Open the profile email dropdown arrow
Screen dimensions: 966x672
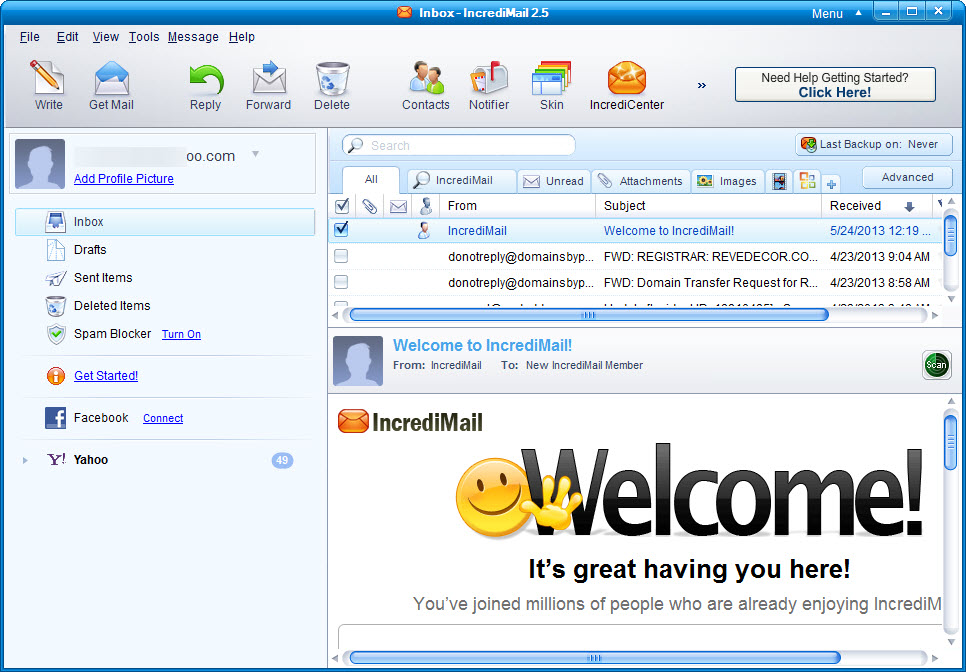click(x=256, y=156)
